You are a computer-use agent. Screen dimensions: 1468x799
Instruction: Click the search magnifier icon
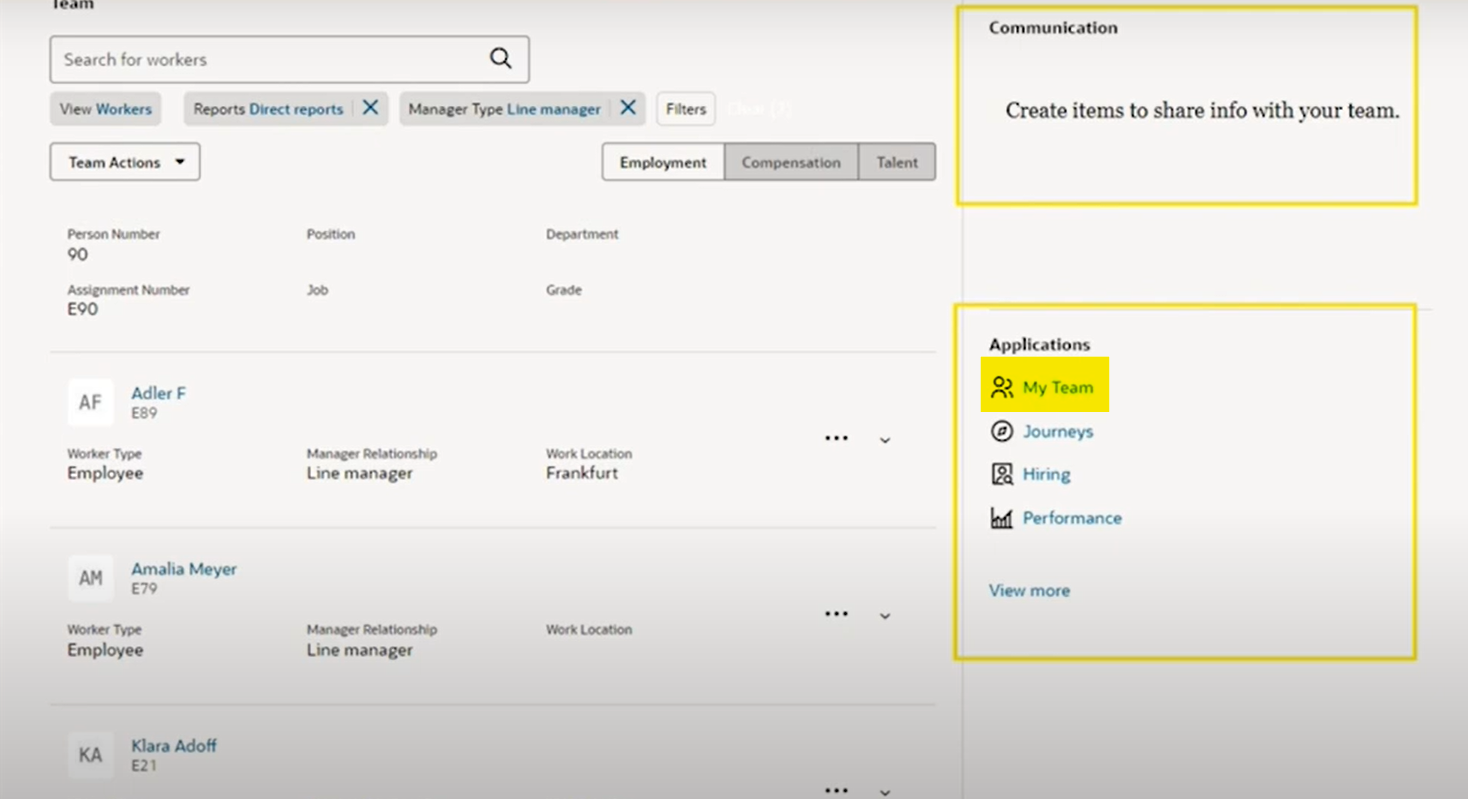(x=499, y=59)
